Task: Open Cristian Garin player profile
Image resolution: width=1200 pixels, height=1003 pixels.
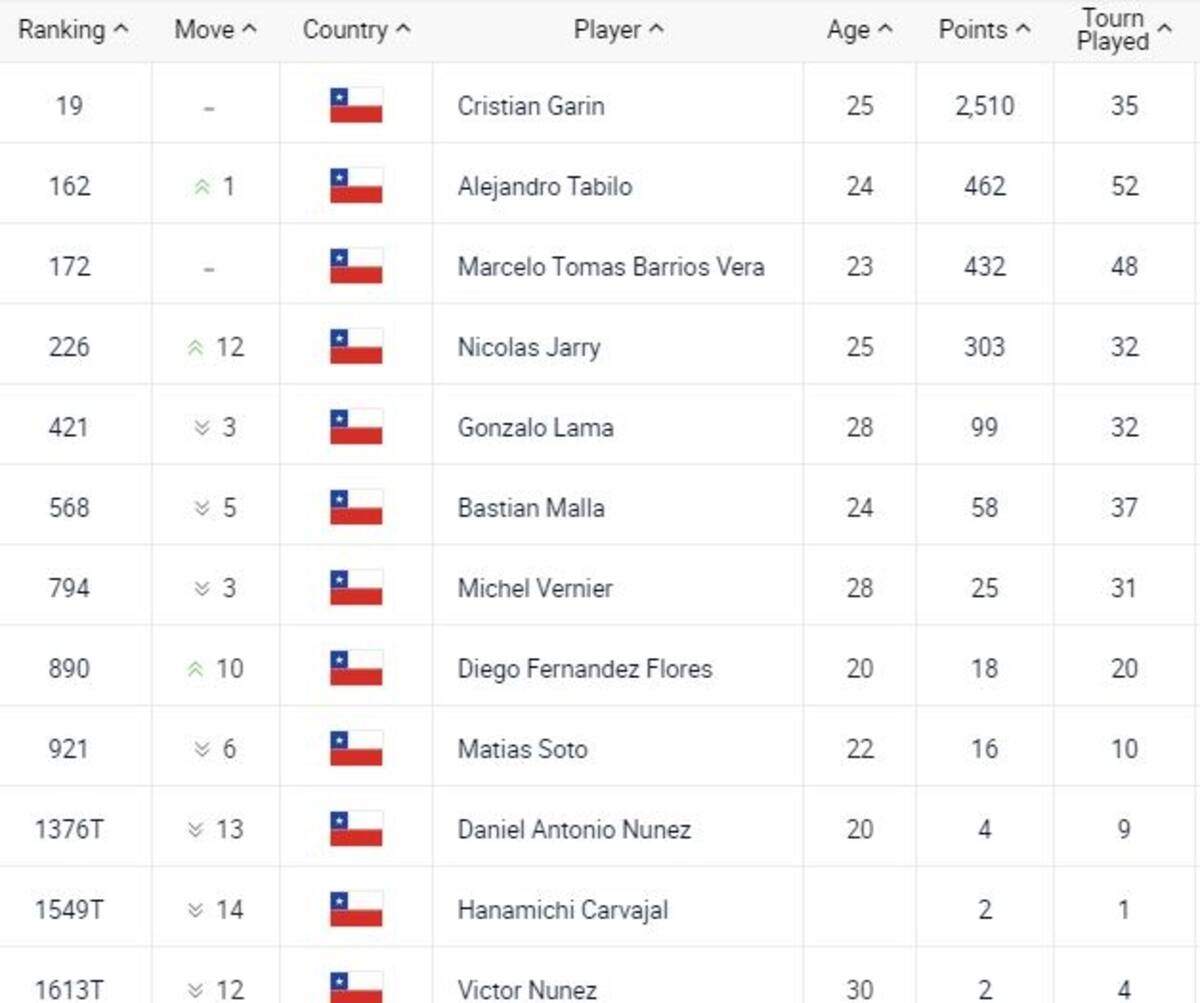Action: (530, 106)
